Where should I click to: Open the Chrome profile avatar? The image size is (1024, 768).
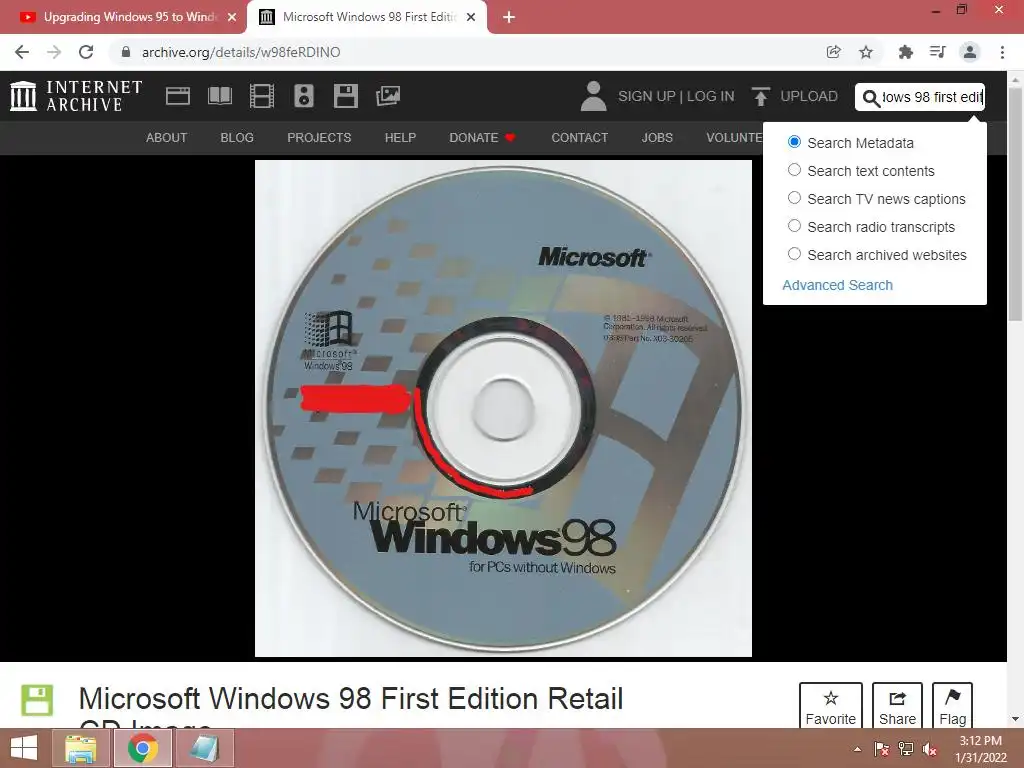[x=970, y=52]
